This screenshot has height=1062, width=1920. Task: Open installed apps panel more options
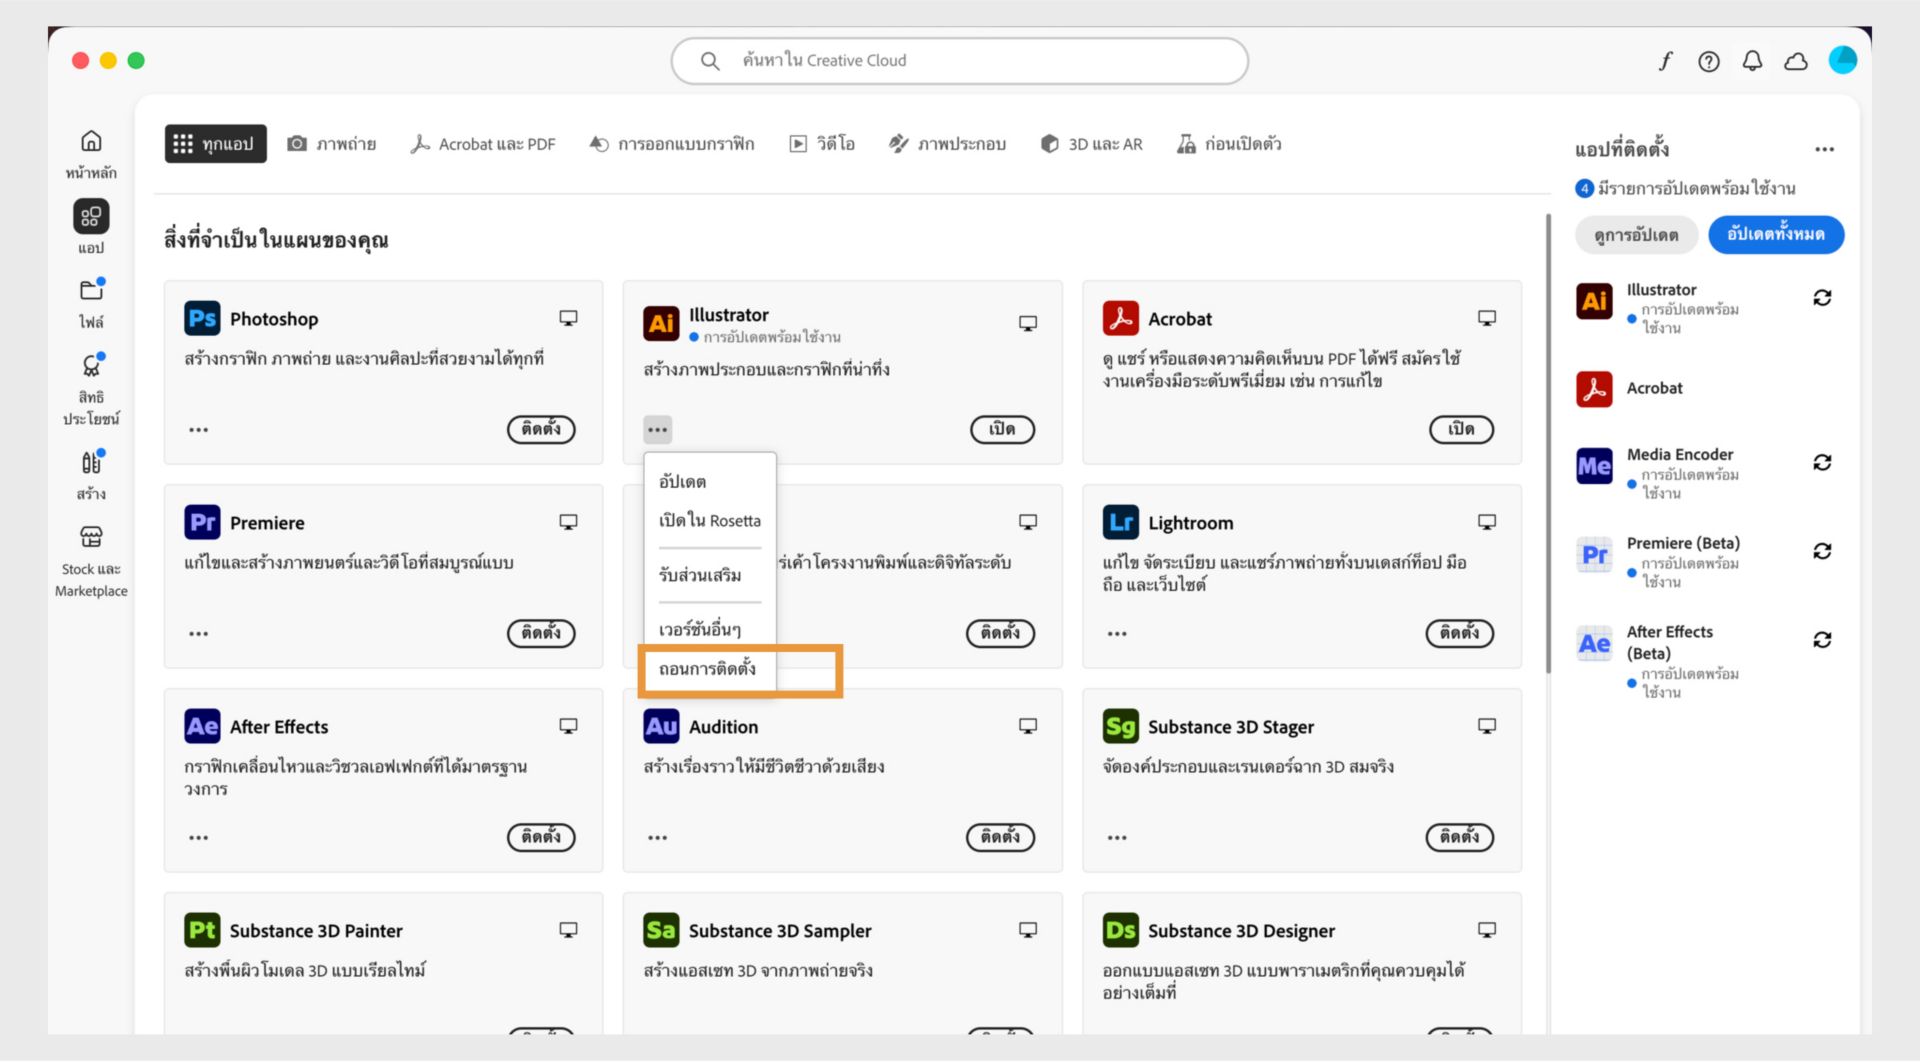[x=1824, y=150]
